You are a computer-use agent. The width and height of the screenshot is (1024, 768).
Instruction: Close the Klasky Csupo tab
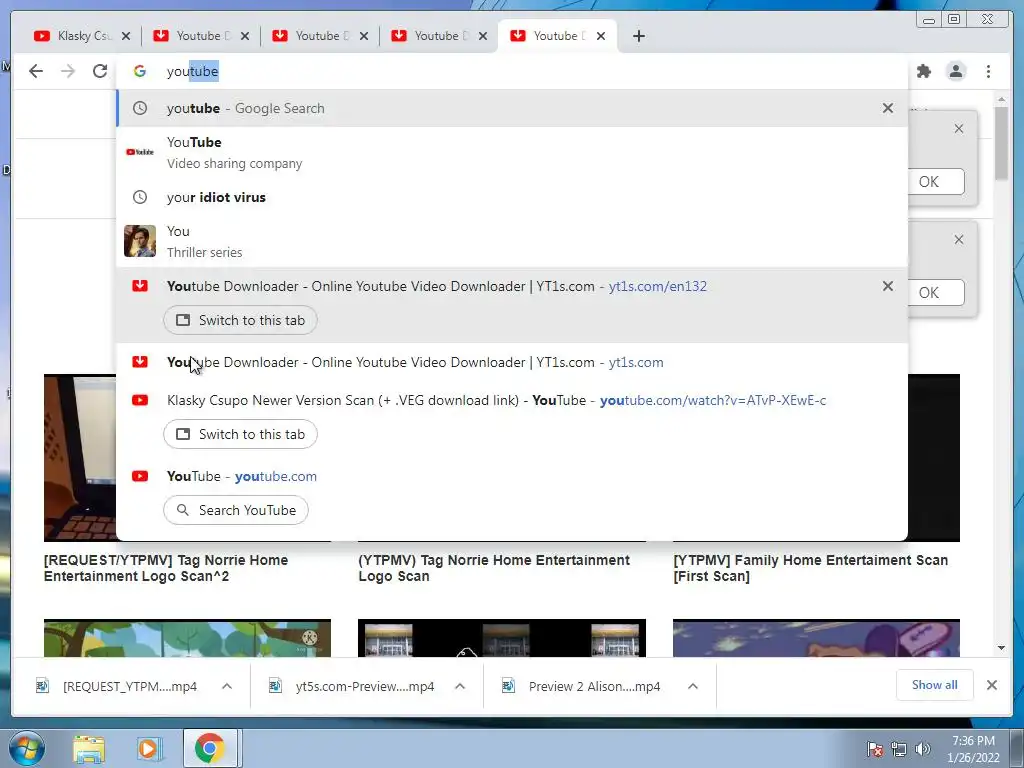tap(126, 36)
